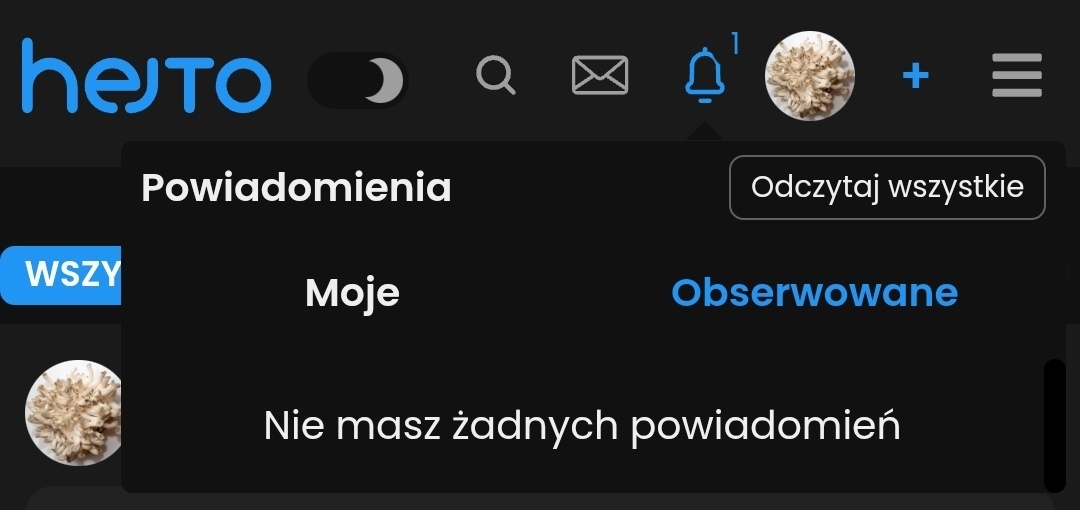
Task: Click the hejto logo
Action: click(x=146, y=76)
